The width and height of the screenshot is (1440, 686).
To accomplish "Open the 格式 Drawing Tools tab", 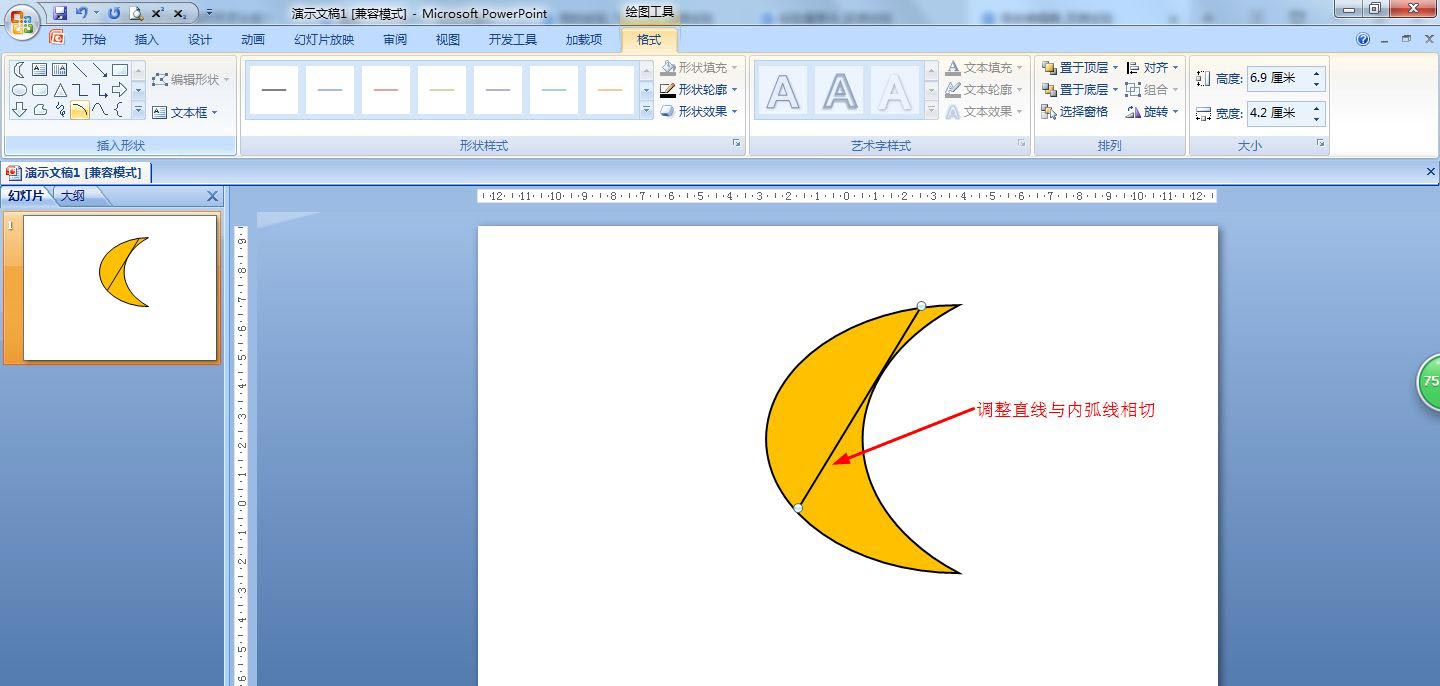I will 648,39.
